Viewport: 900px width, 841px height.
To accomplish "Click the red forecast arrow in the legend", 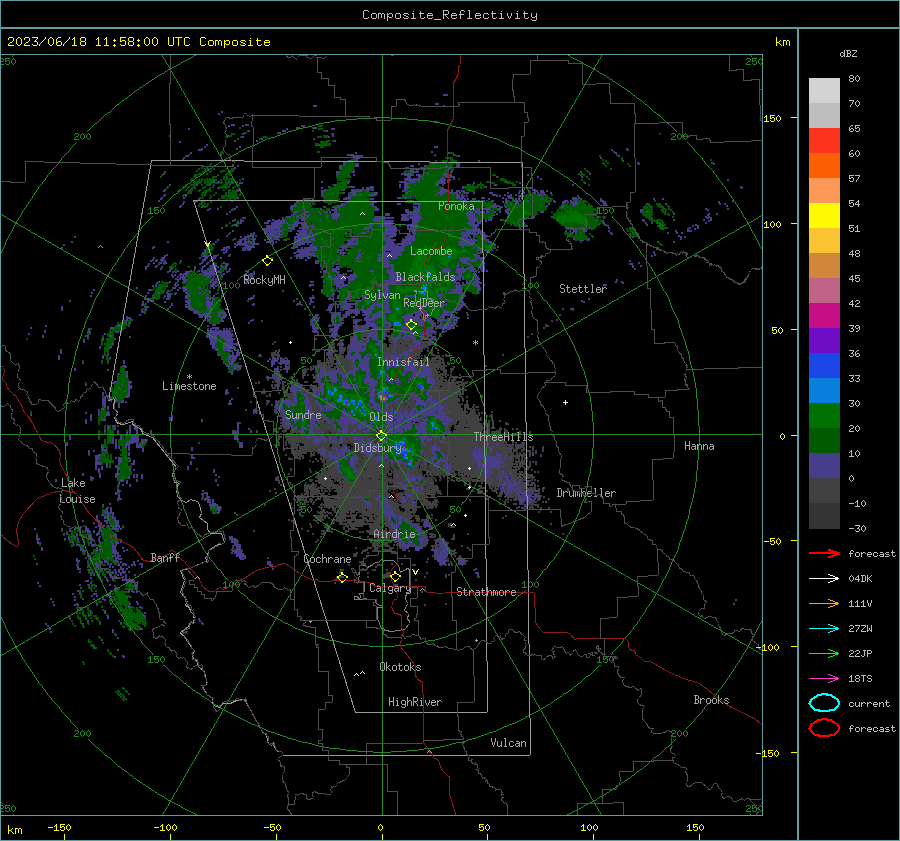I will click(x=824, y=553).
